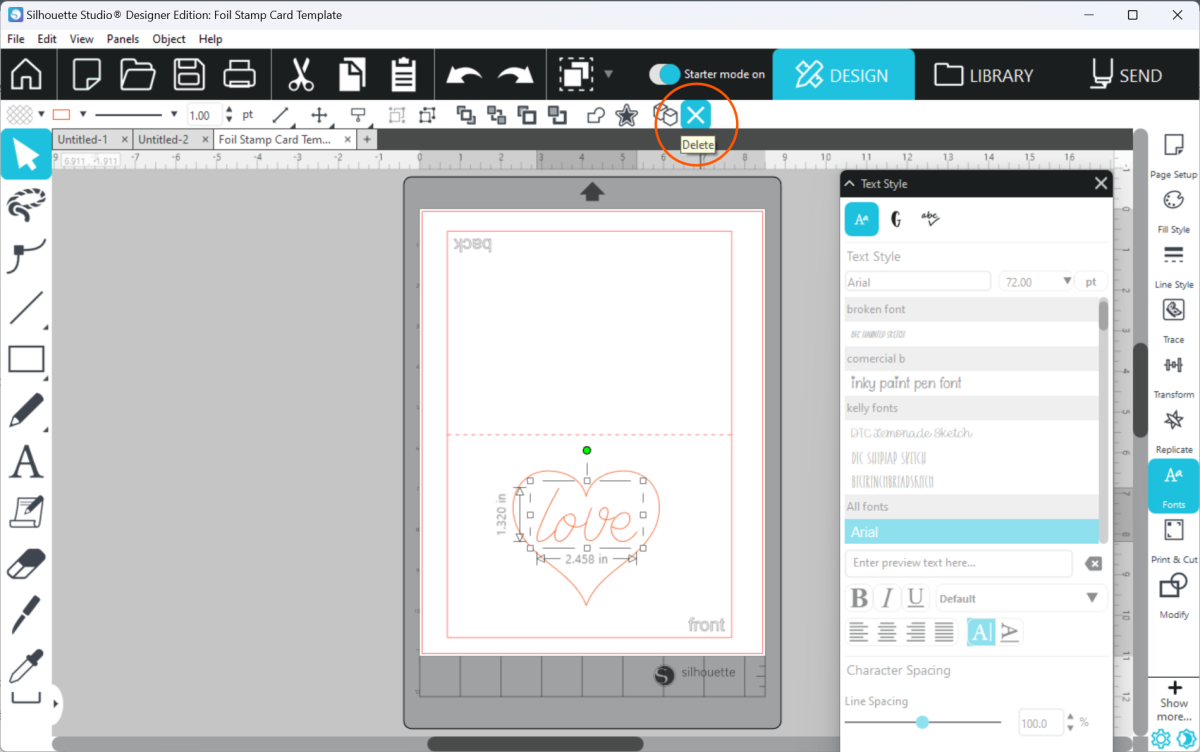
Task: Print the design with printer icon
Action: 240,75
